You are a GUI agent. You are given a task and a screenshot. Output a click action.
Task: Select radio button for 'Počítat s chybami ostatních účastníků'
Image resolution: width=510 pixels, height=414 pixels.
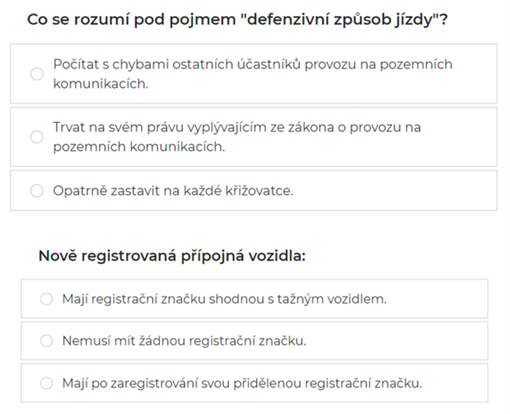pyautogui.click(x=37, y=74)
